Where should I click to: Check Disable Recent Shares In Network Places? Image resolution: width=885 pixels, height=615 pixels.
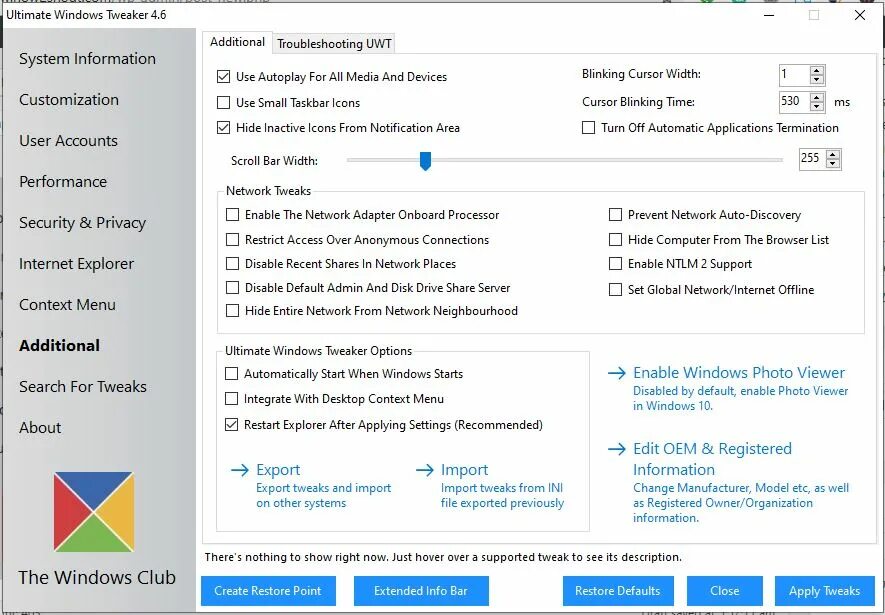tap(233, 264)
